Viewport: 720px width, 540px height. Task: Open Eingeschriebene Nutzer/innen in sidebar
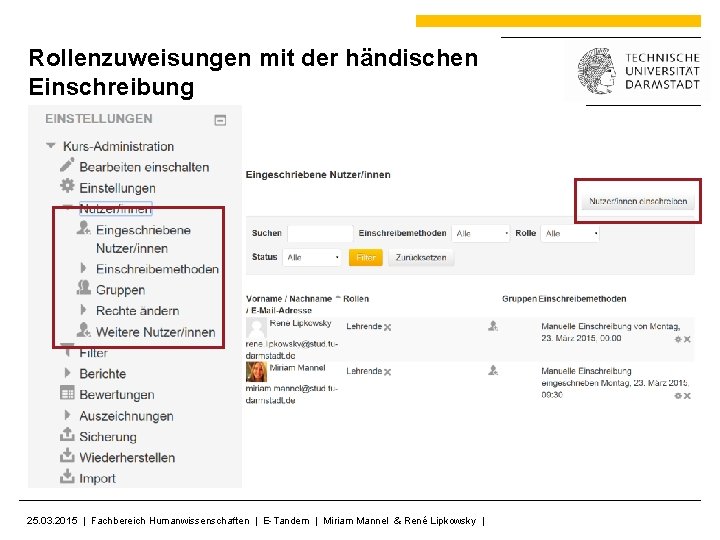pos(143,239)
